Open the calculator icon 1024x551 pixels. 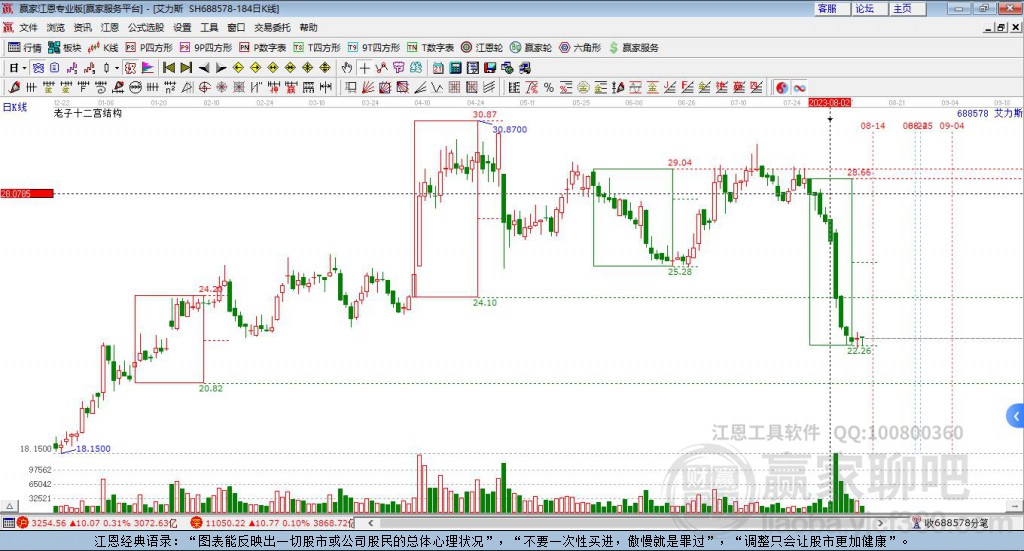coord(455,68)
